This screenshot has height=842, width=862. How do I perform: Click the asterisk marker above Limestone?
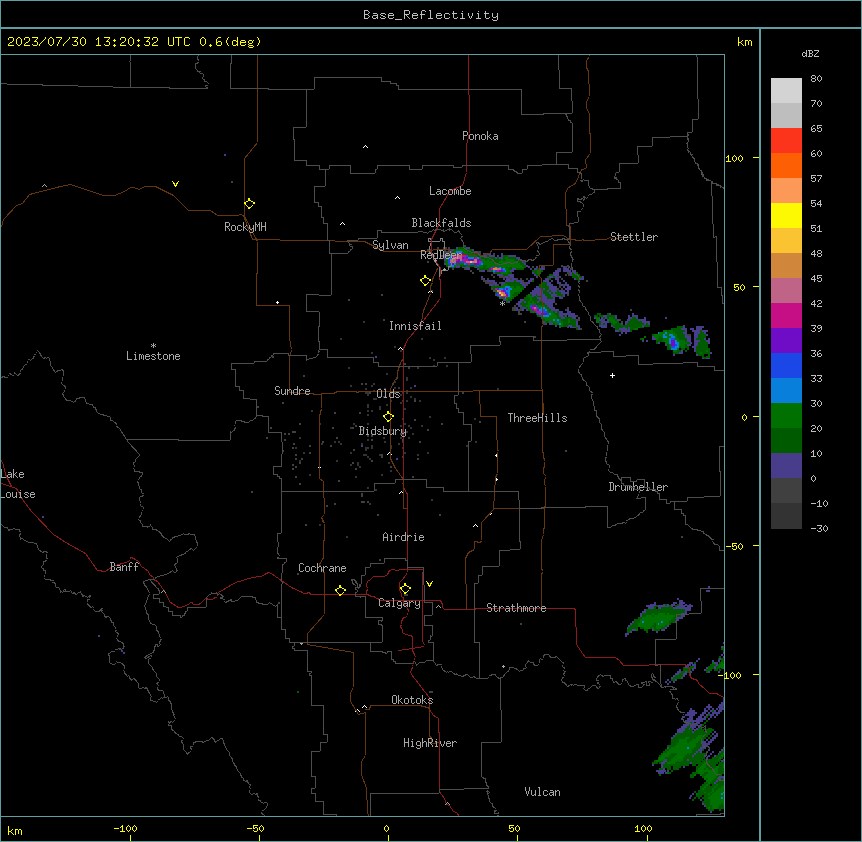click(153, 346)
